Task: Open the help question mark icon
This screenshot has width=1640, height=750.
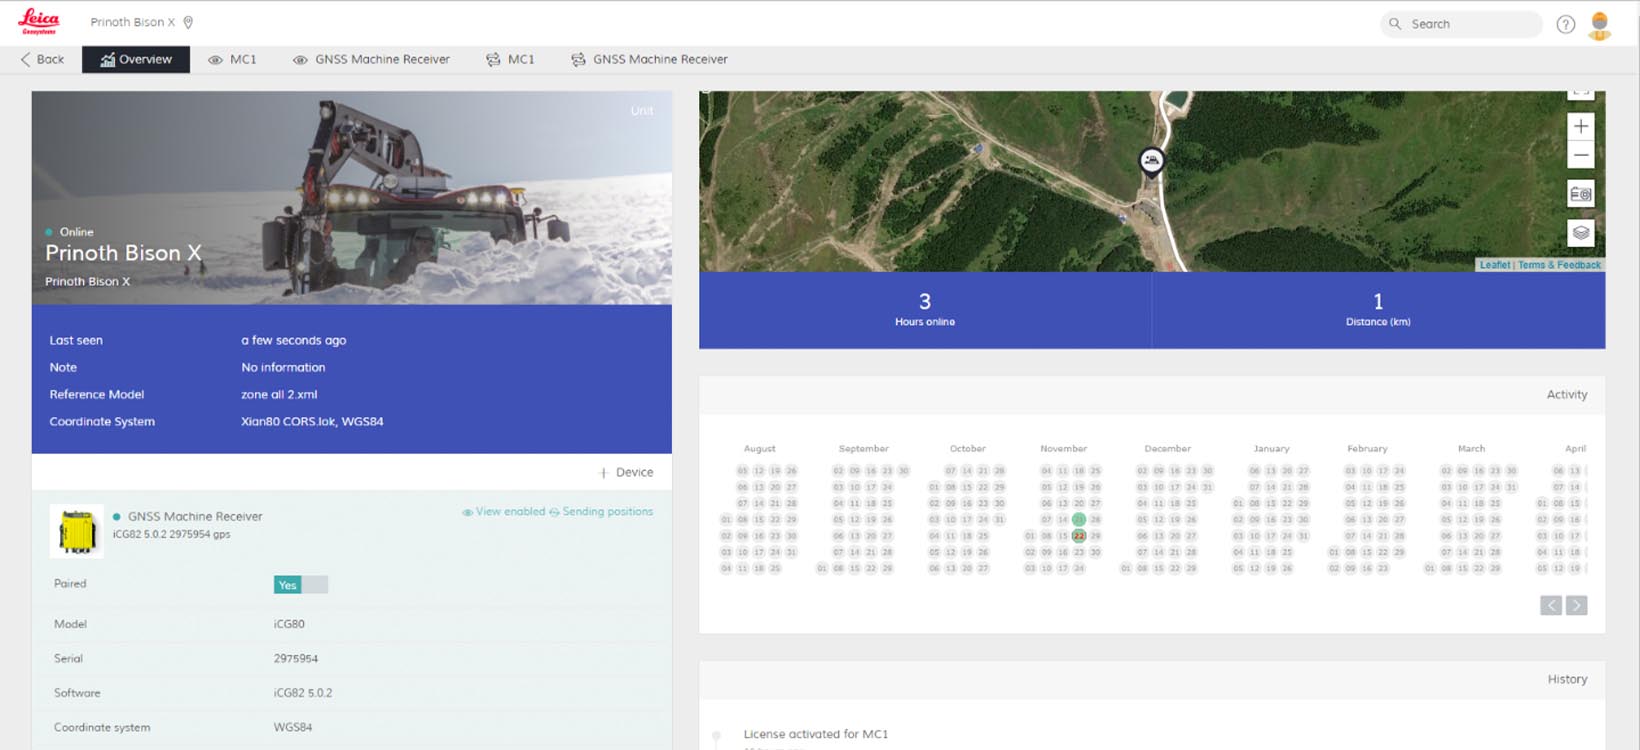Action: point(1565,24)
